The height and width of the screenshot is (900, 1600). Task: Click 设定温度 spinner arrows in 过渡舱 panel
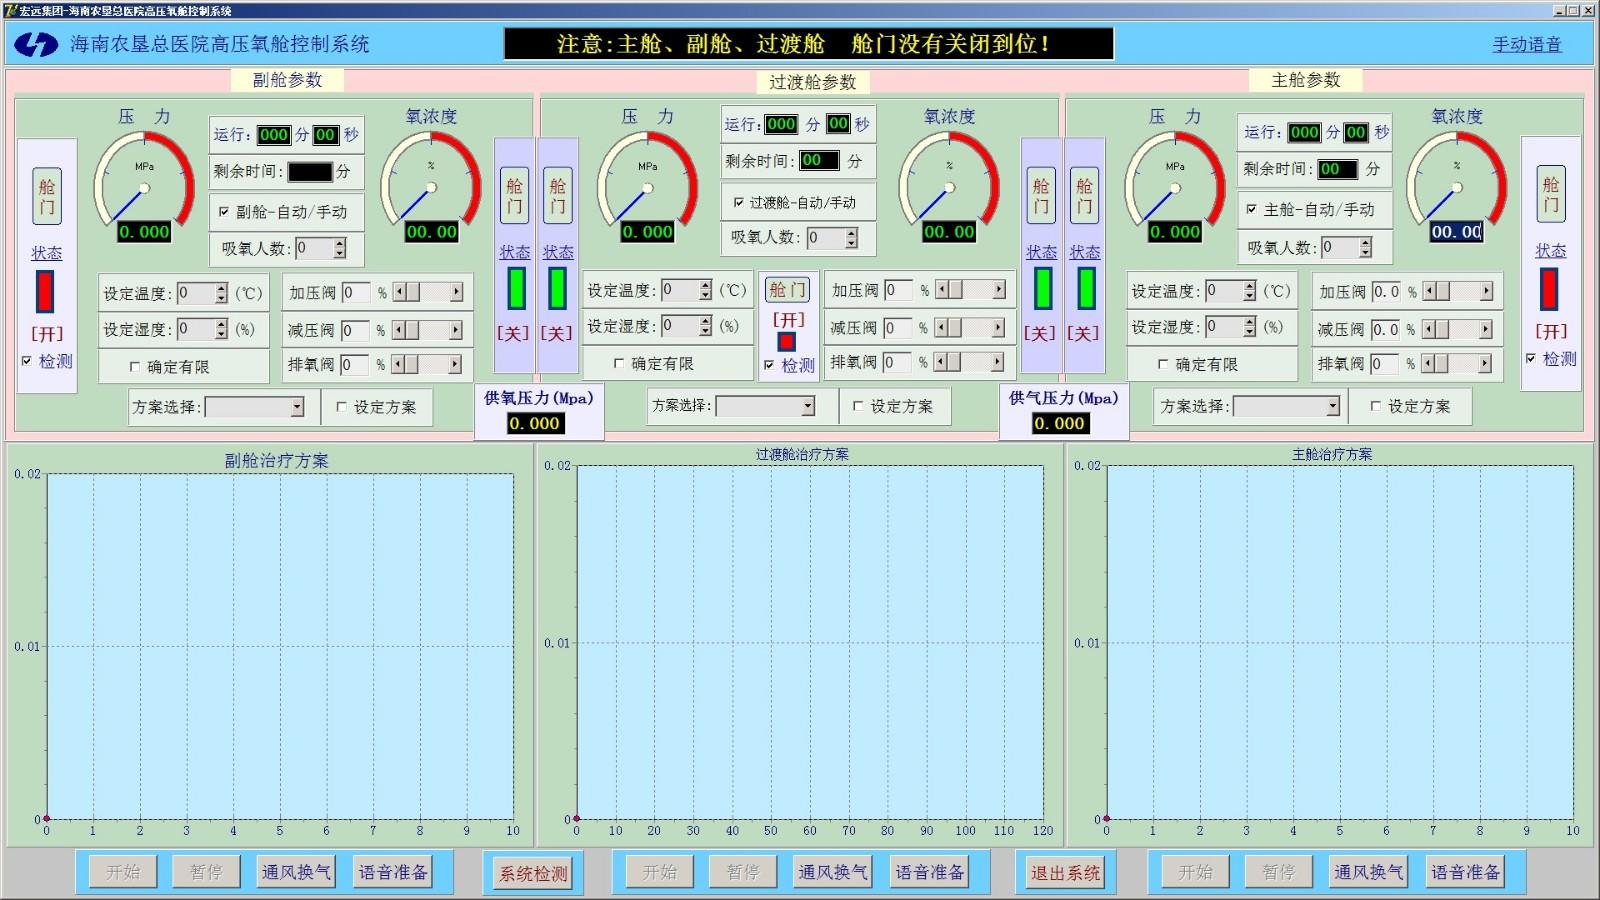coord(705,290)
